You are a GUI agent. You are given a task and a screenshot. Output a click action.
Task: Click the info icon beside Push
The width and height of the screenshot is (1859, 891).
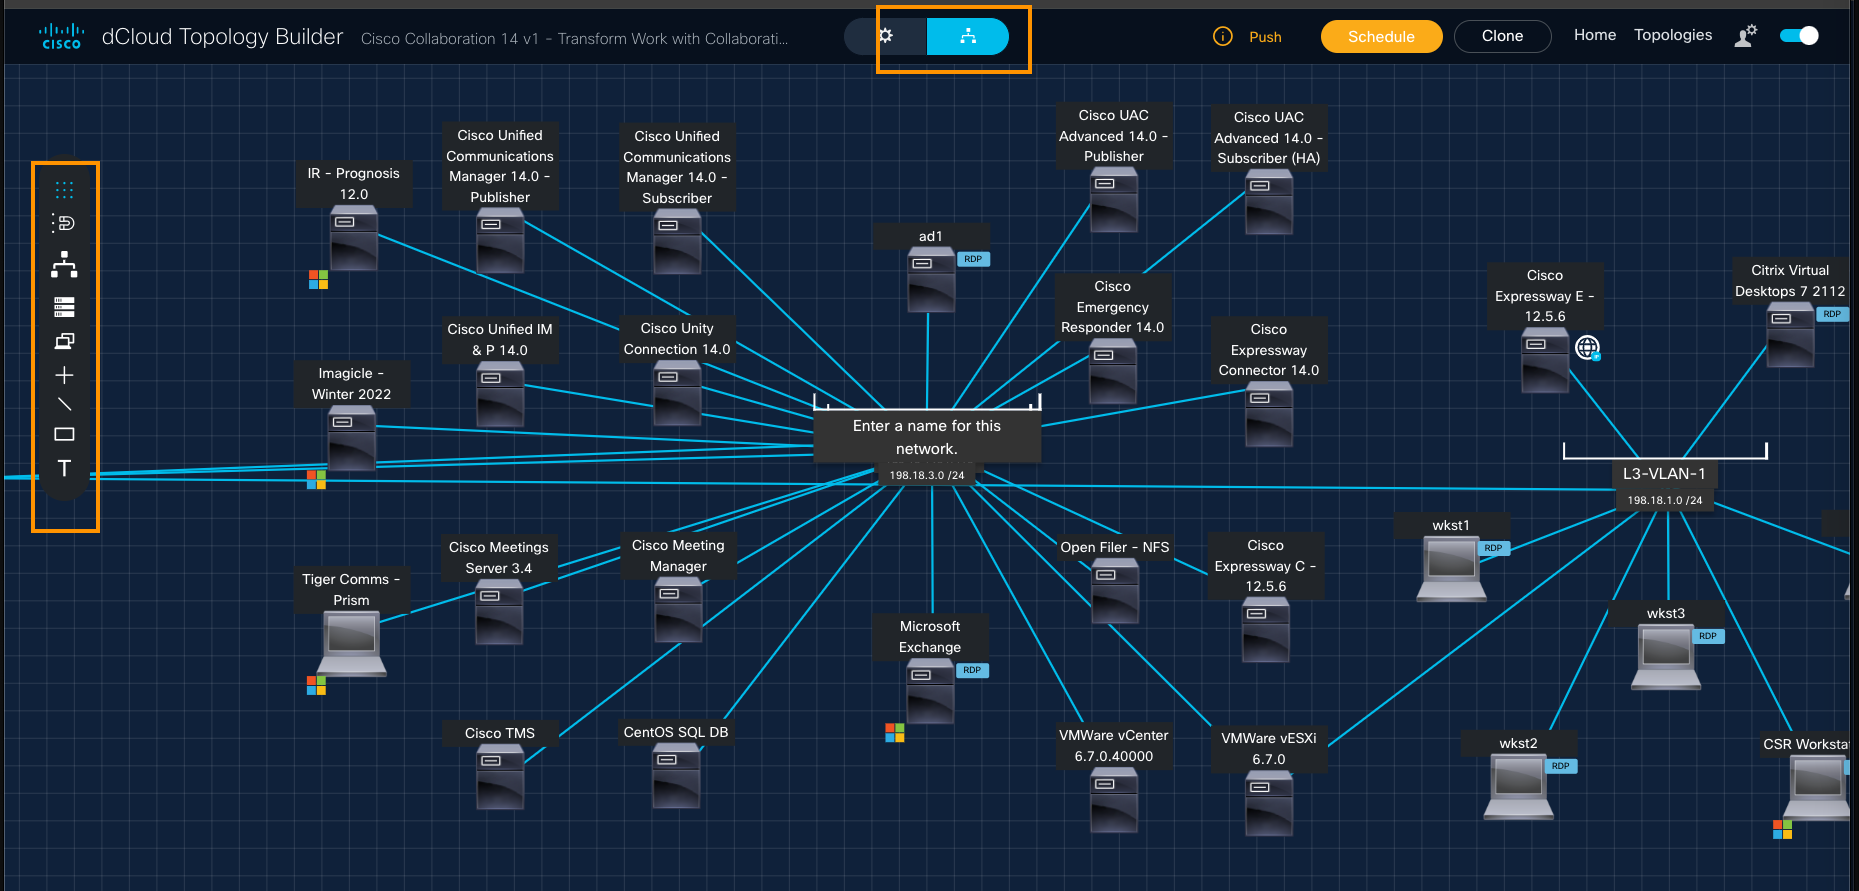coord(1222,37)
